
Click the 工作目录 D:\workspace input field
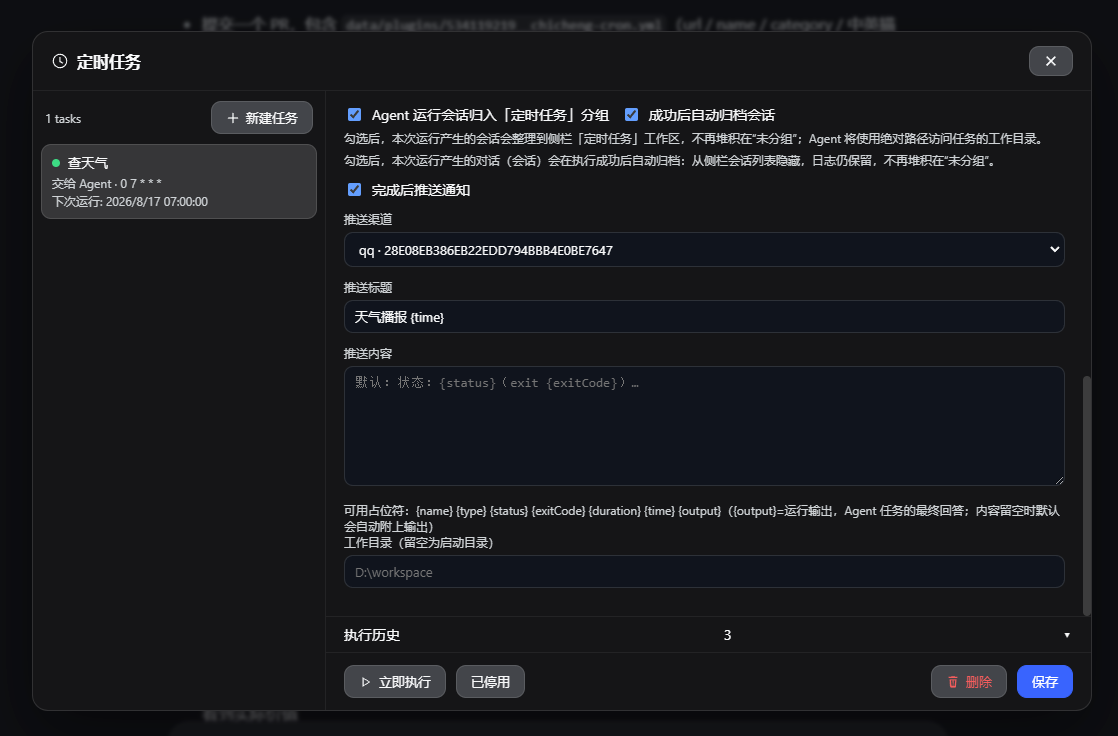pyautogui.click(x=704, y=572)
